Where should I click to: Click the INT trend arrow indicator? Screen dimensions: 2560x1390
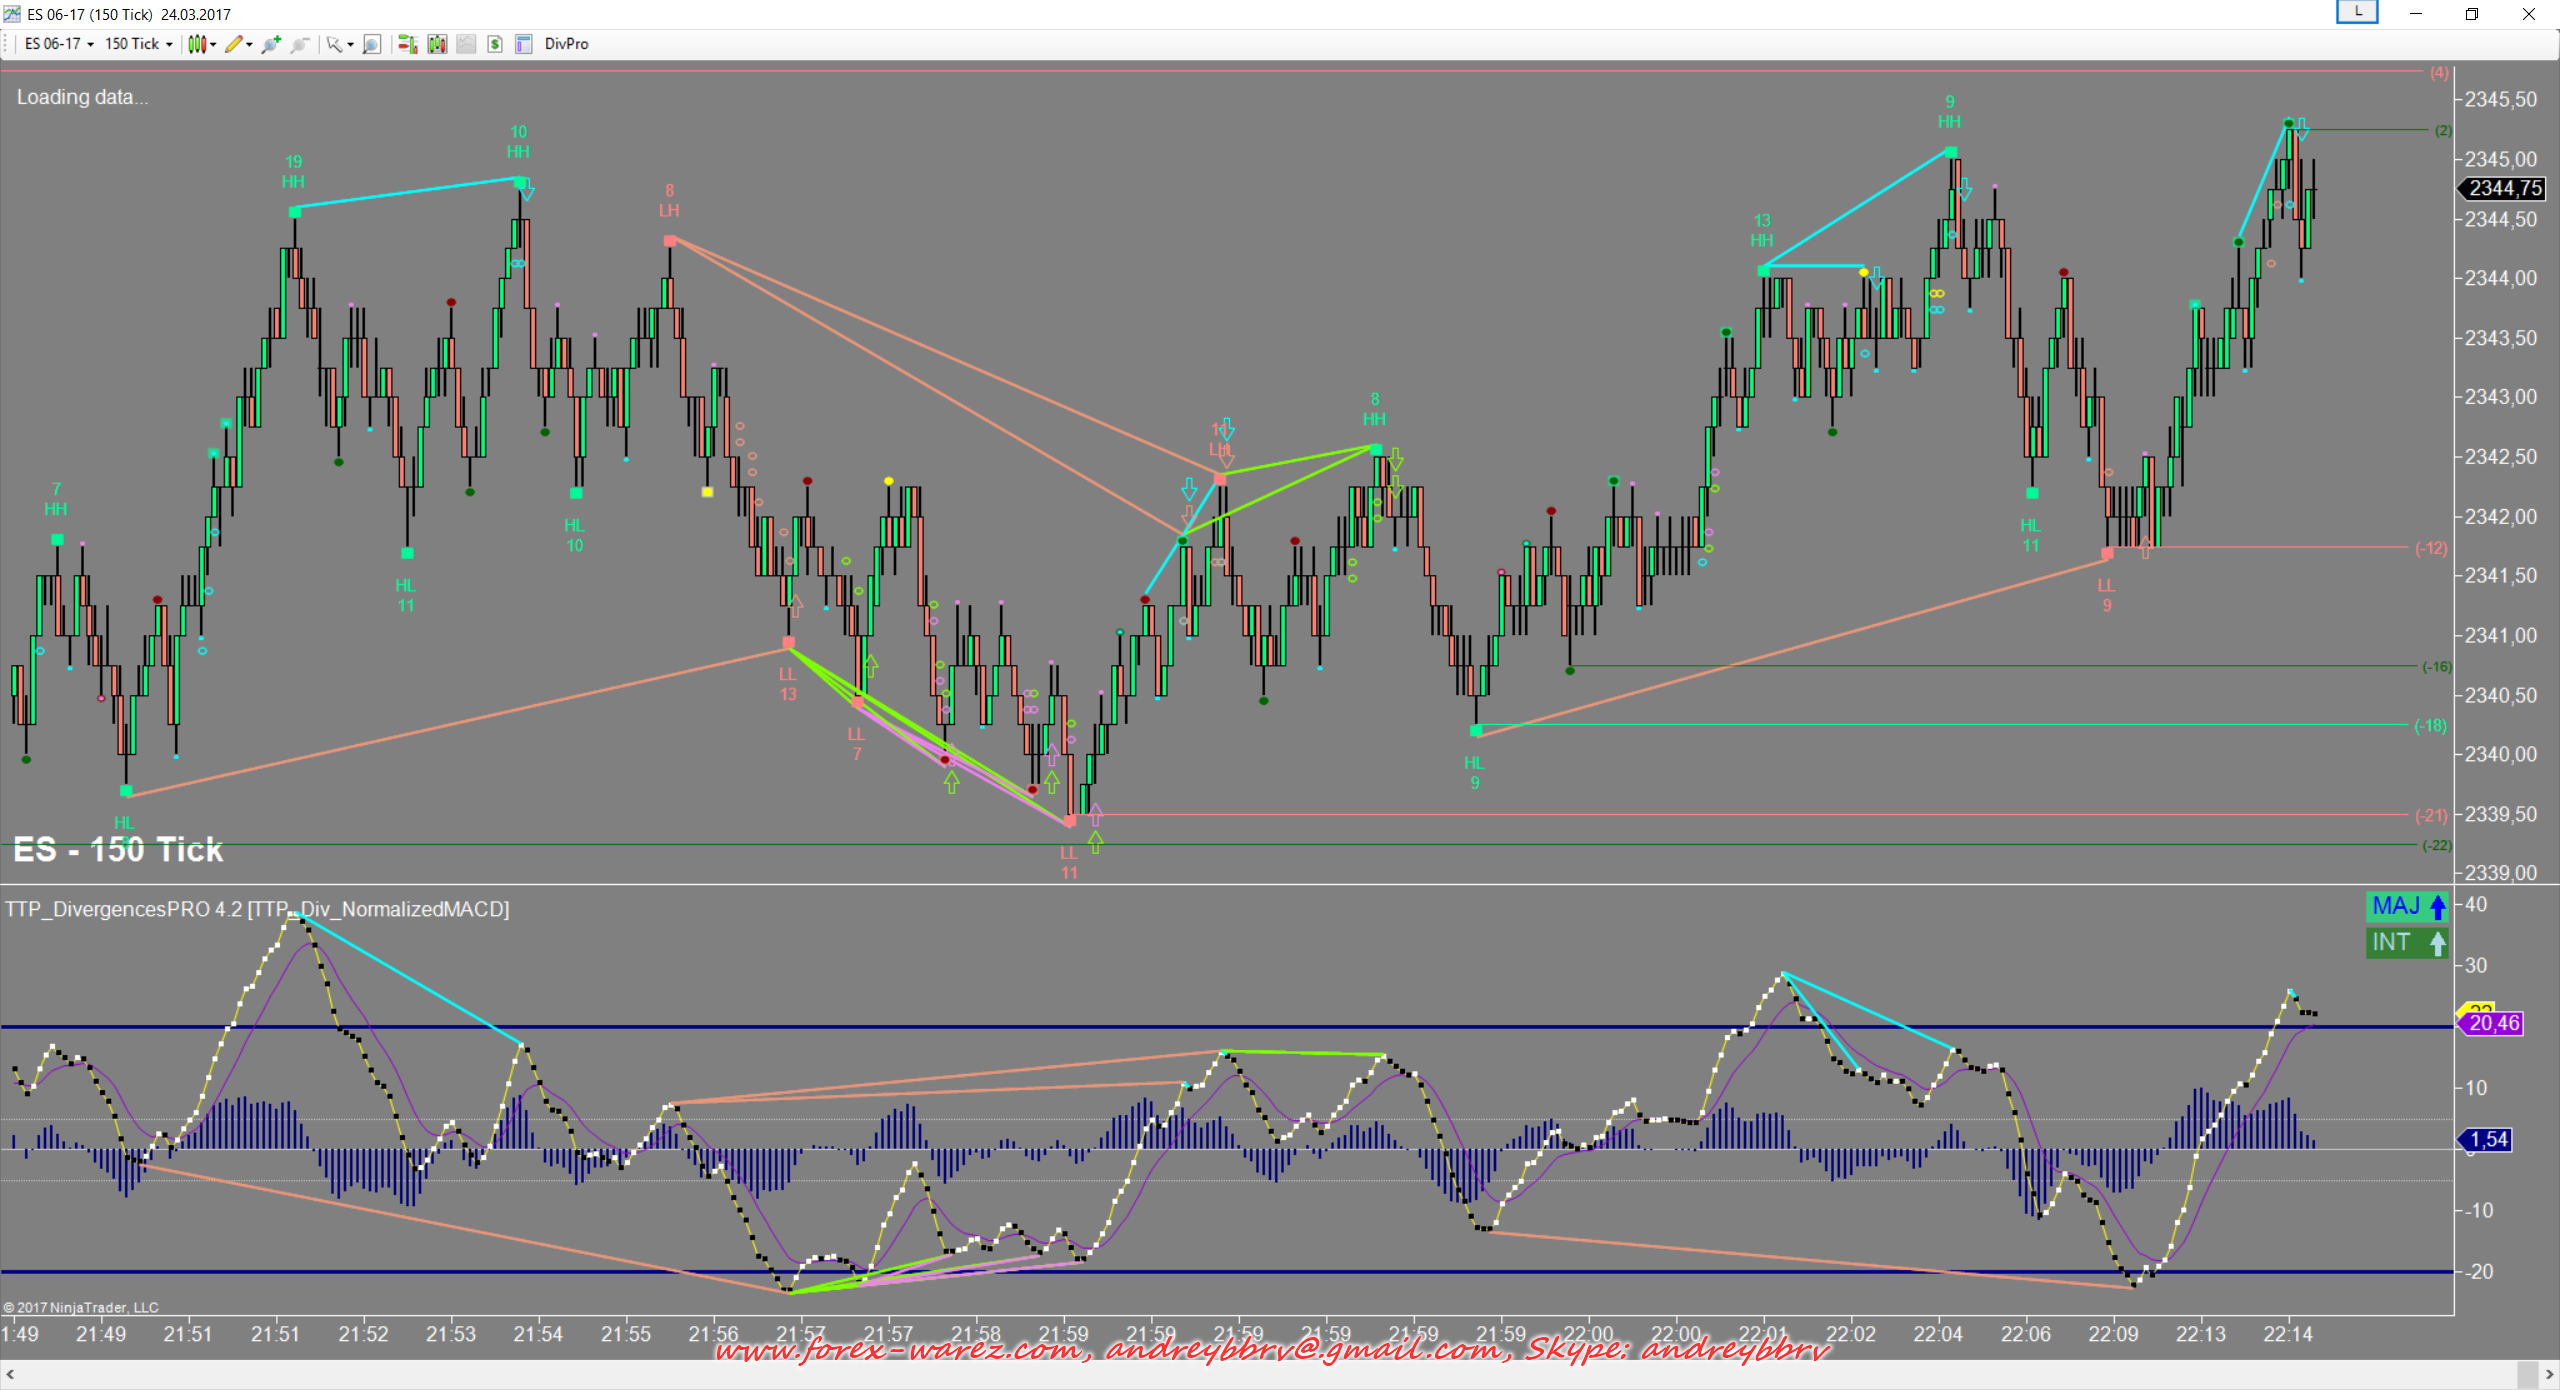[2407, 942]
